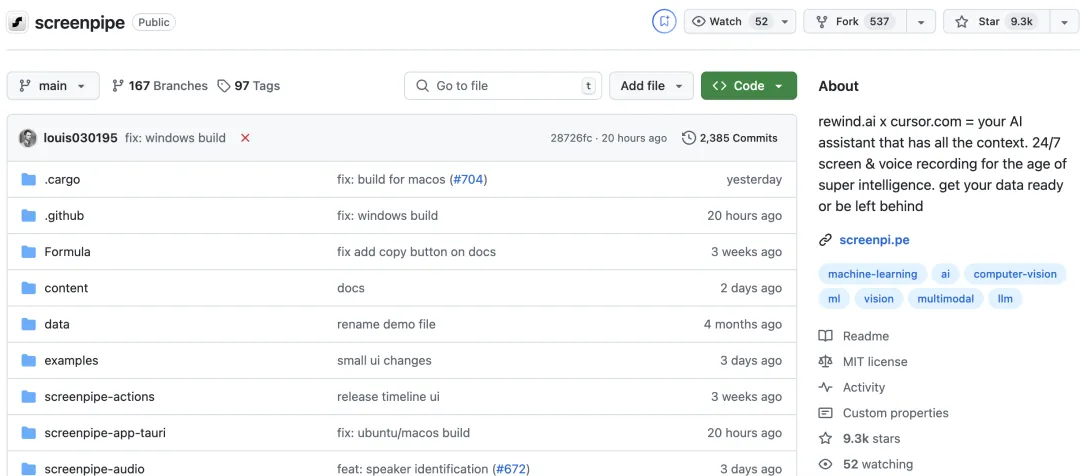Click the red failed build status X
This screenshot has height=476, width=1080.
(245, 138)
